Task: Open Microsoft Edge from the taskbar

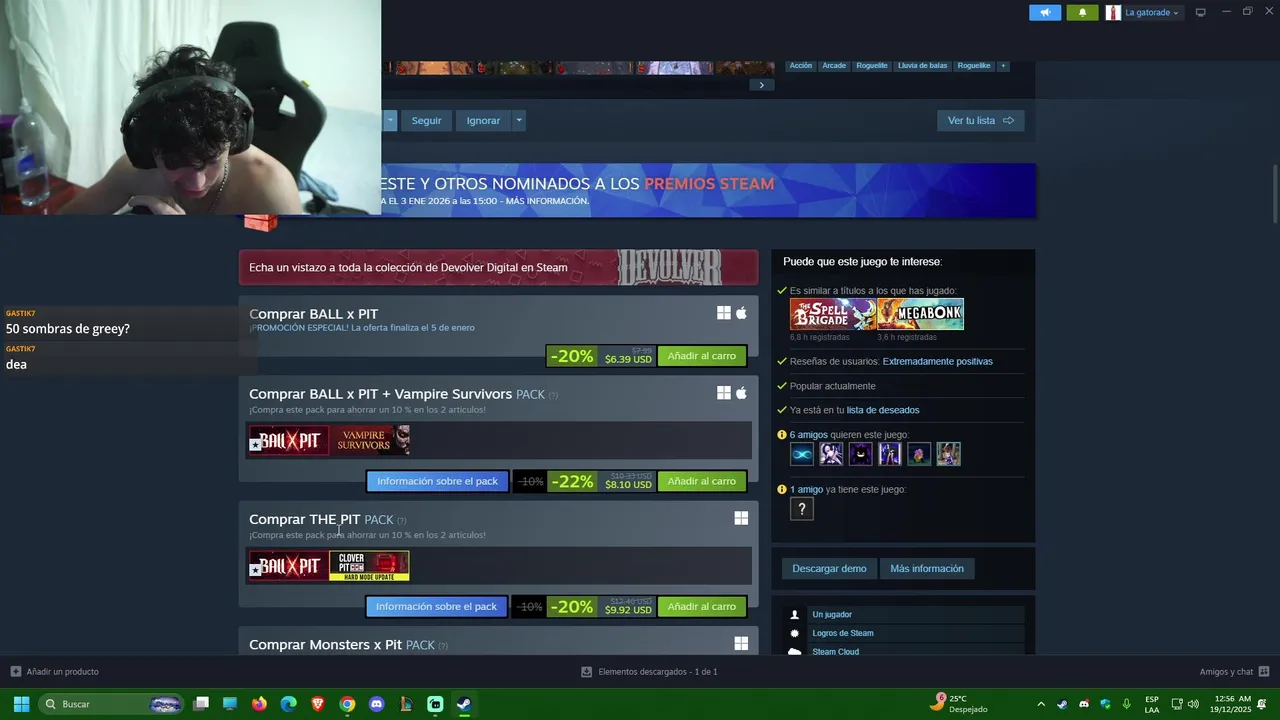Action: pos(289,704)
